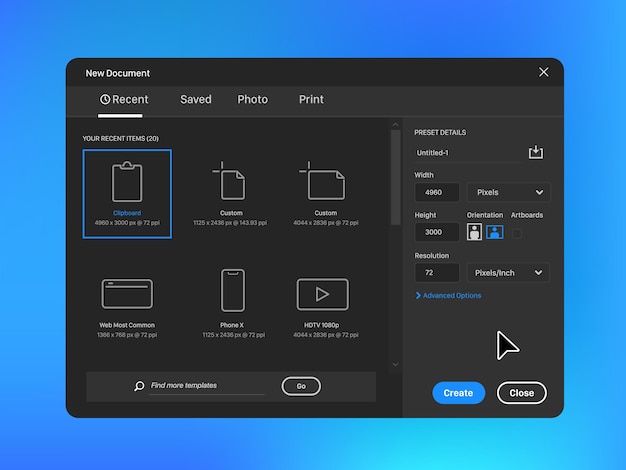Switch to the Recent tab
Viewport: 626px width, 470px height.
point(124,99)
